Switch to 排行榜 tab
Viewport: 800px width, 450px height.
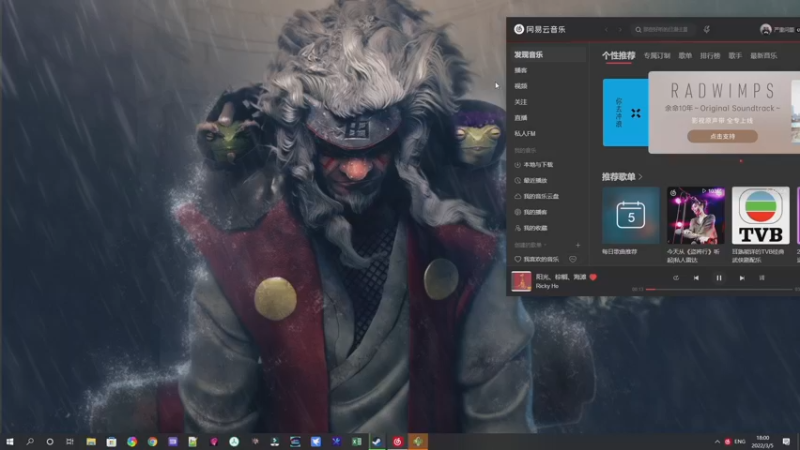click(x=710, y=56)
